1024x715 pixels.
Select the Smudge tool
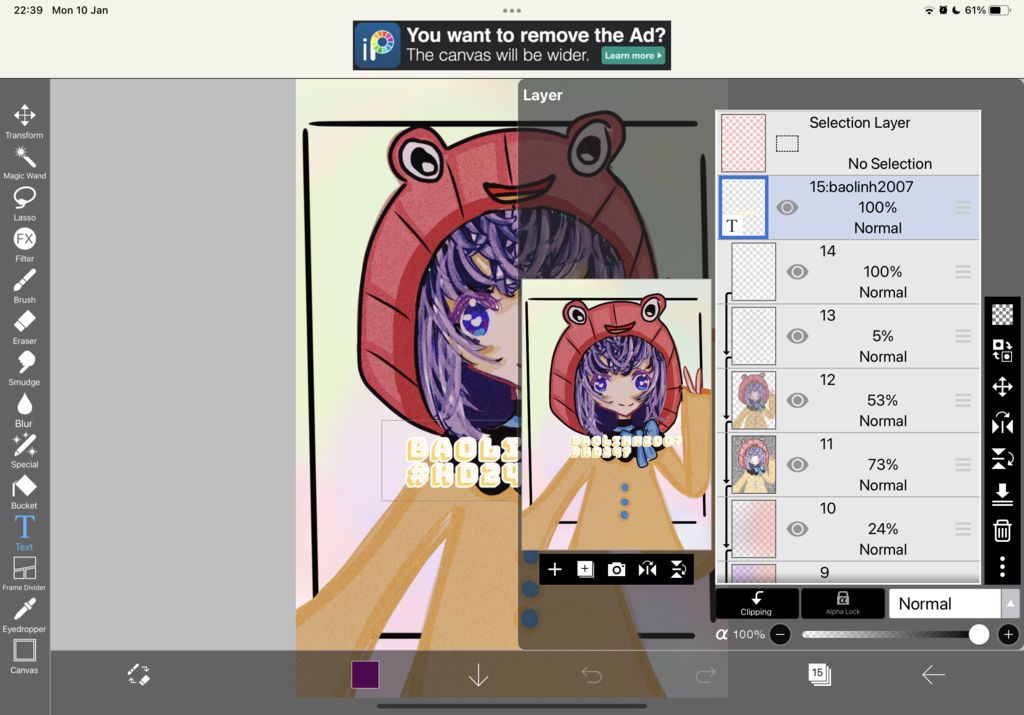pyautogui.click(x=24, y=368)
